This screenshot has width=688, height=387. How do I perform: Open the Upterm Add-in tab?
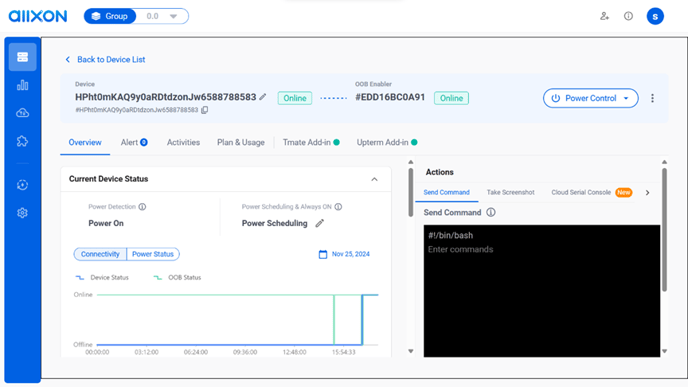pyautogui.click(x=387, y=143)
